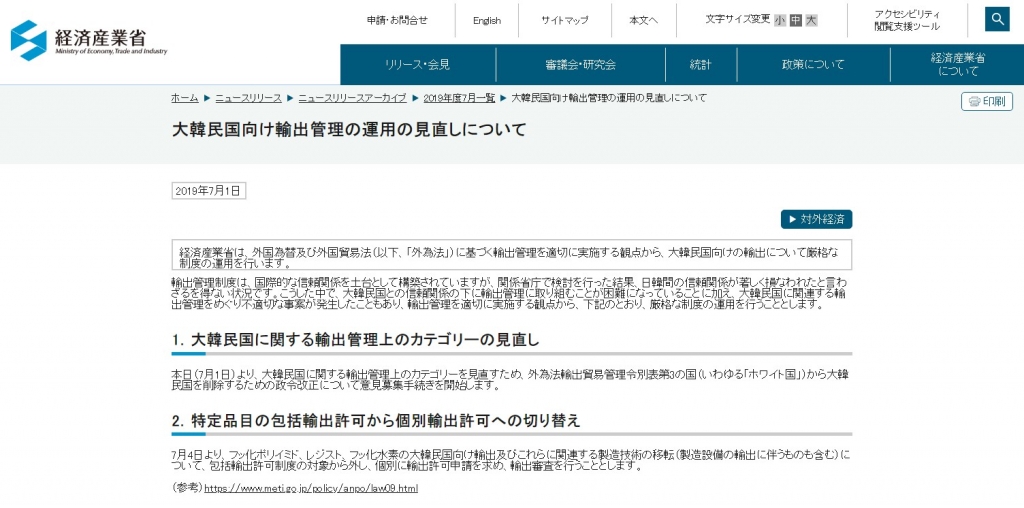
Task: Open the 申請・お問合せ link
Action: (x=396, y=20)
